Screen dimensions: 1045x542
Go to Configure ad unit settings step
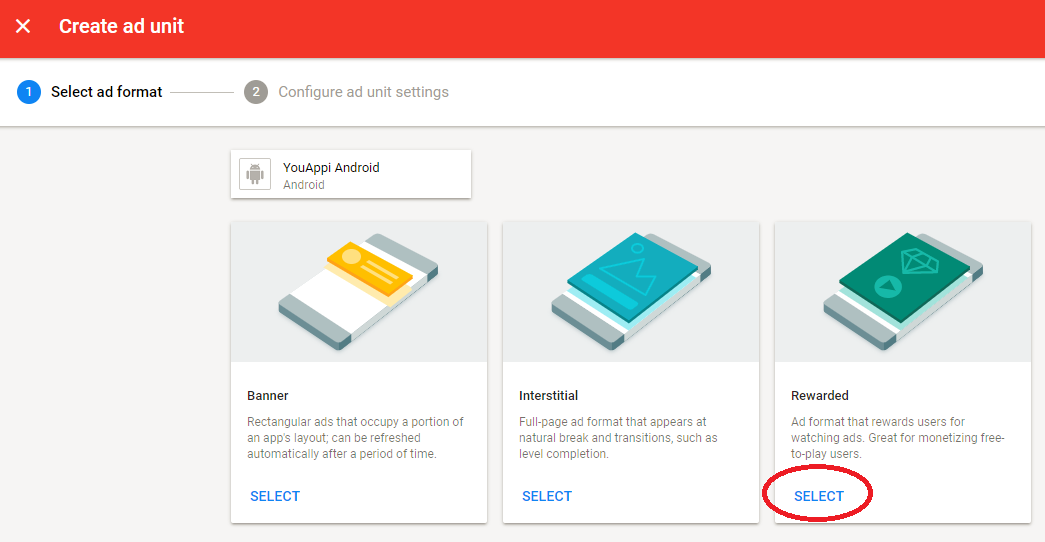pos(363,92)
